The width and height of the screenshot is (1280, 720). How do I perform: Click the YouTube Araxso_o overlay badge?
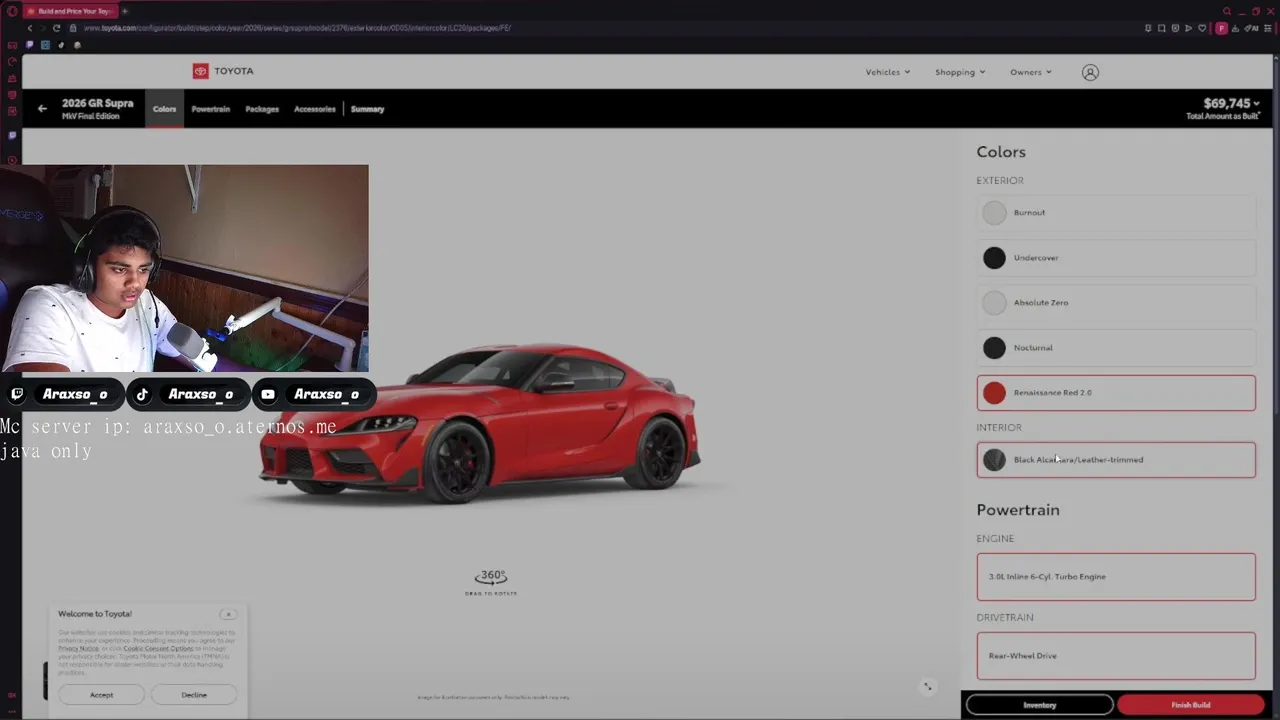tap(314, 394)
